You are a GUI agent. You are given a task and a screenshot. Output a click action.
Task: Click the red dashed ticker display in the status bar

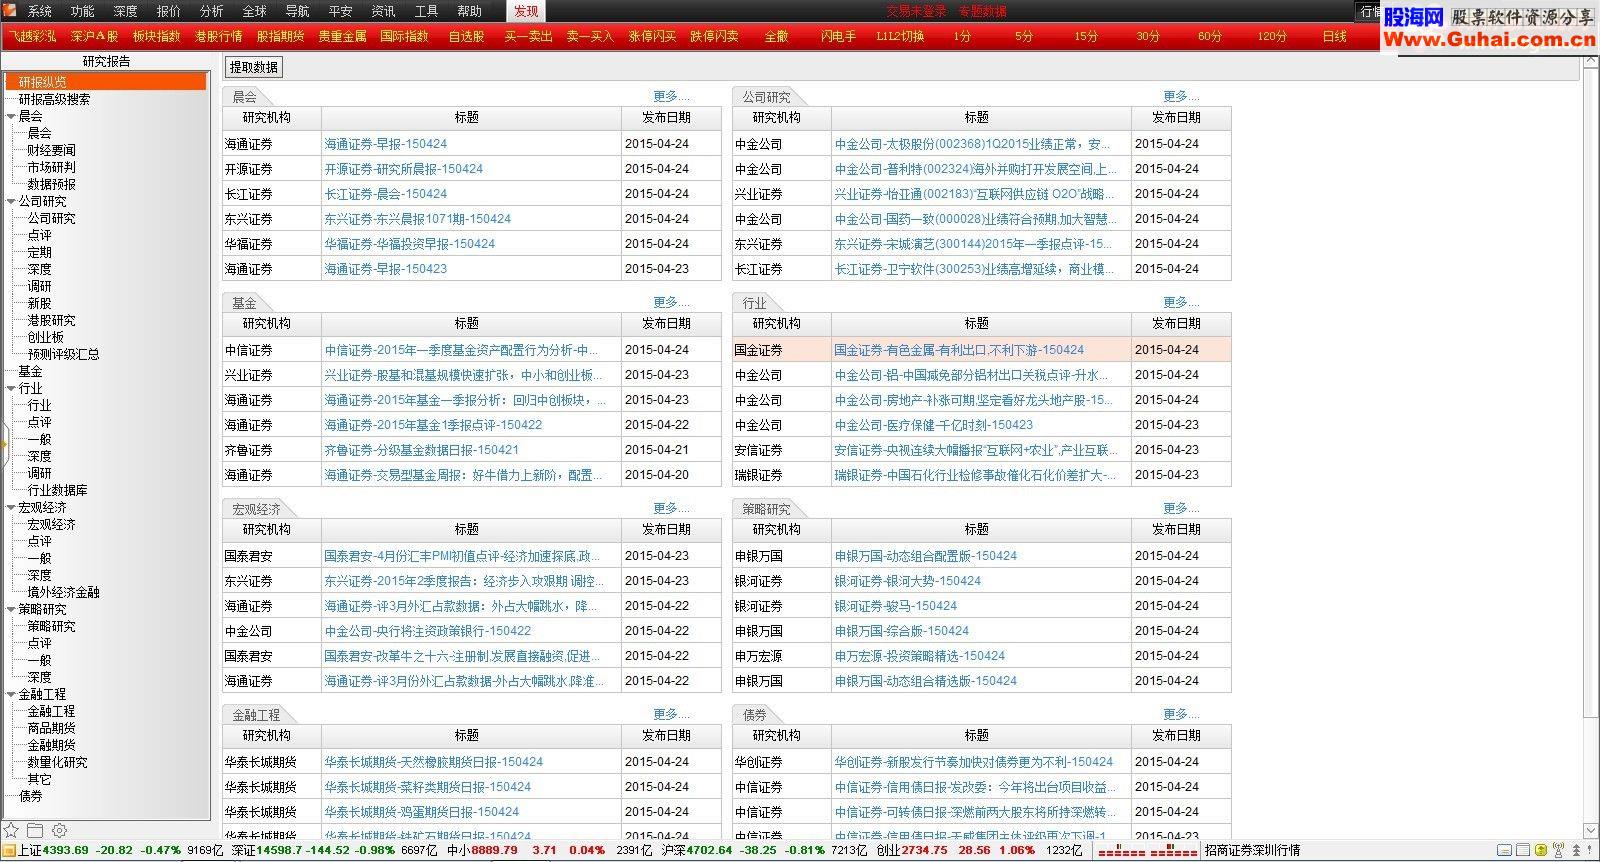coord(1148,851)
